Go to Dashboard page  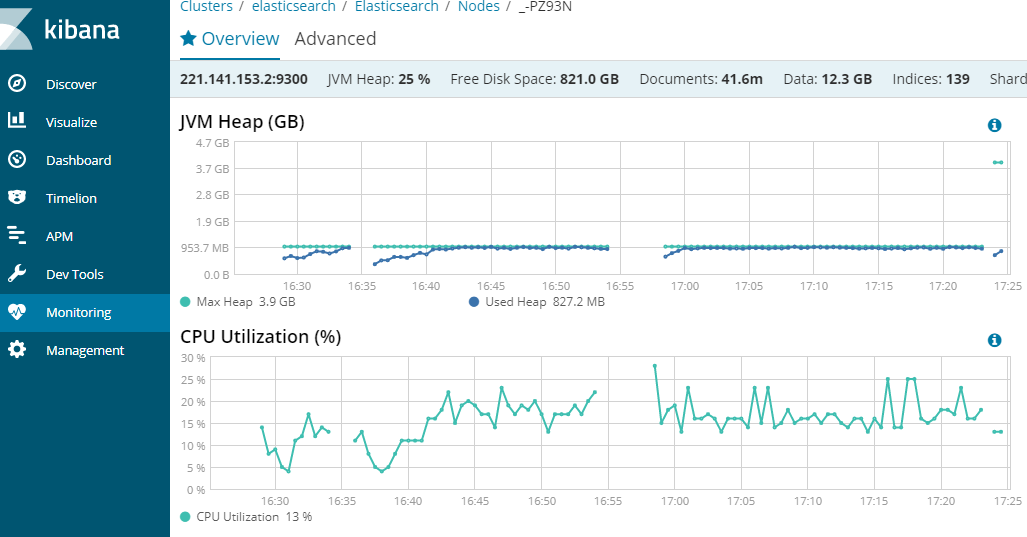(x=79, y=160)
